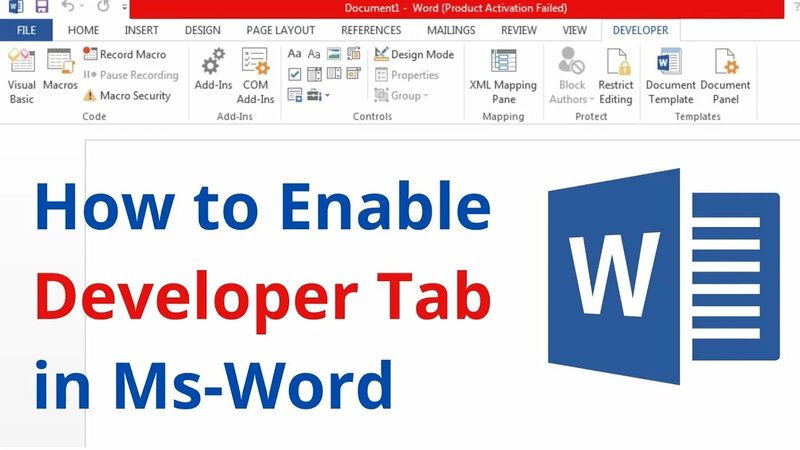Viewport: 800px width, 450px height.
Task: Insert Picture content control
Action: (x=334, y=54)
